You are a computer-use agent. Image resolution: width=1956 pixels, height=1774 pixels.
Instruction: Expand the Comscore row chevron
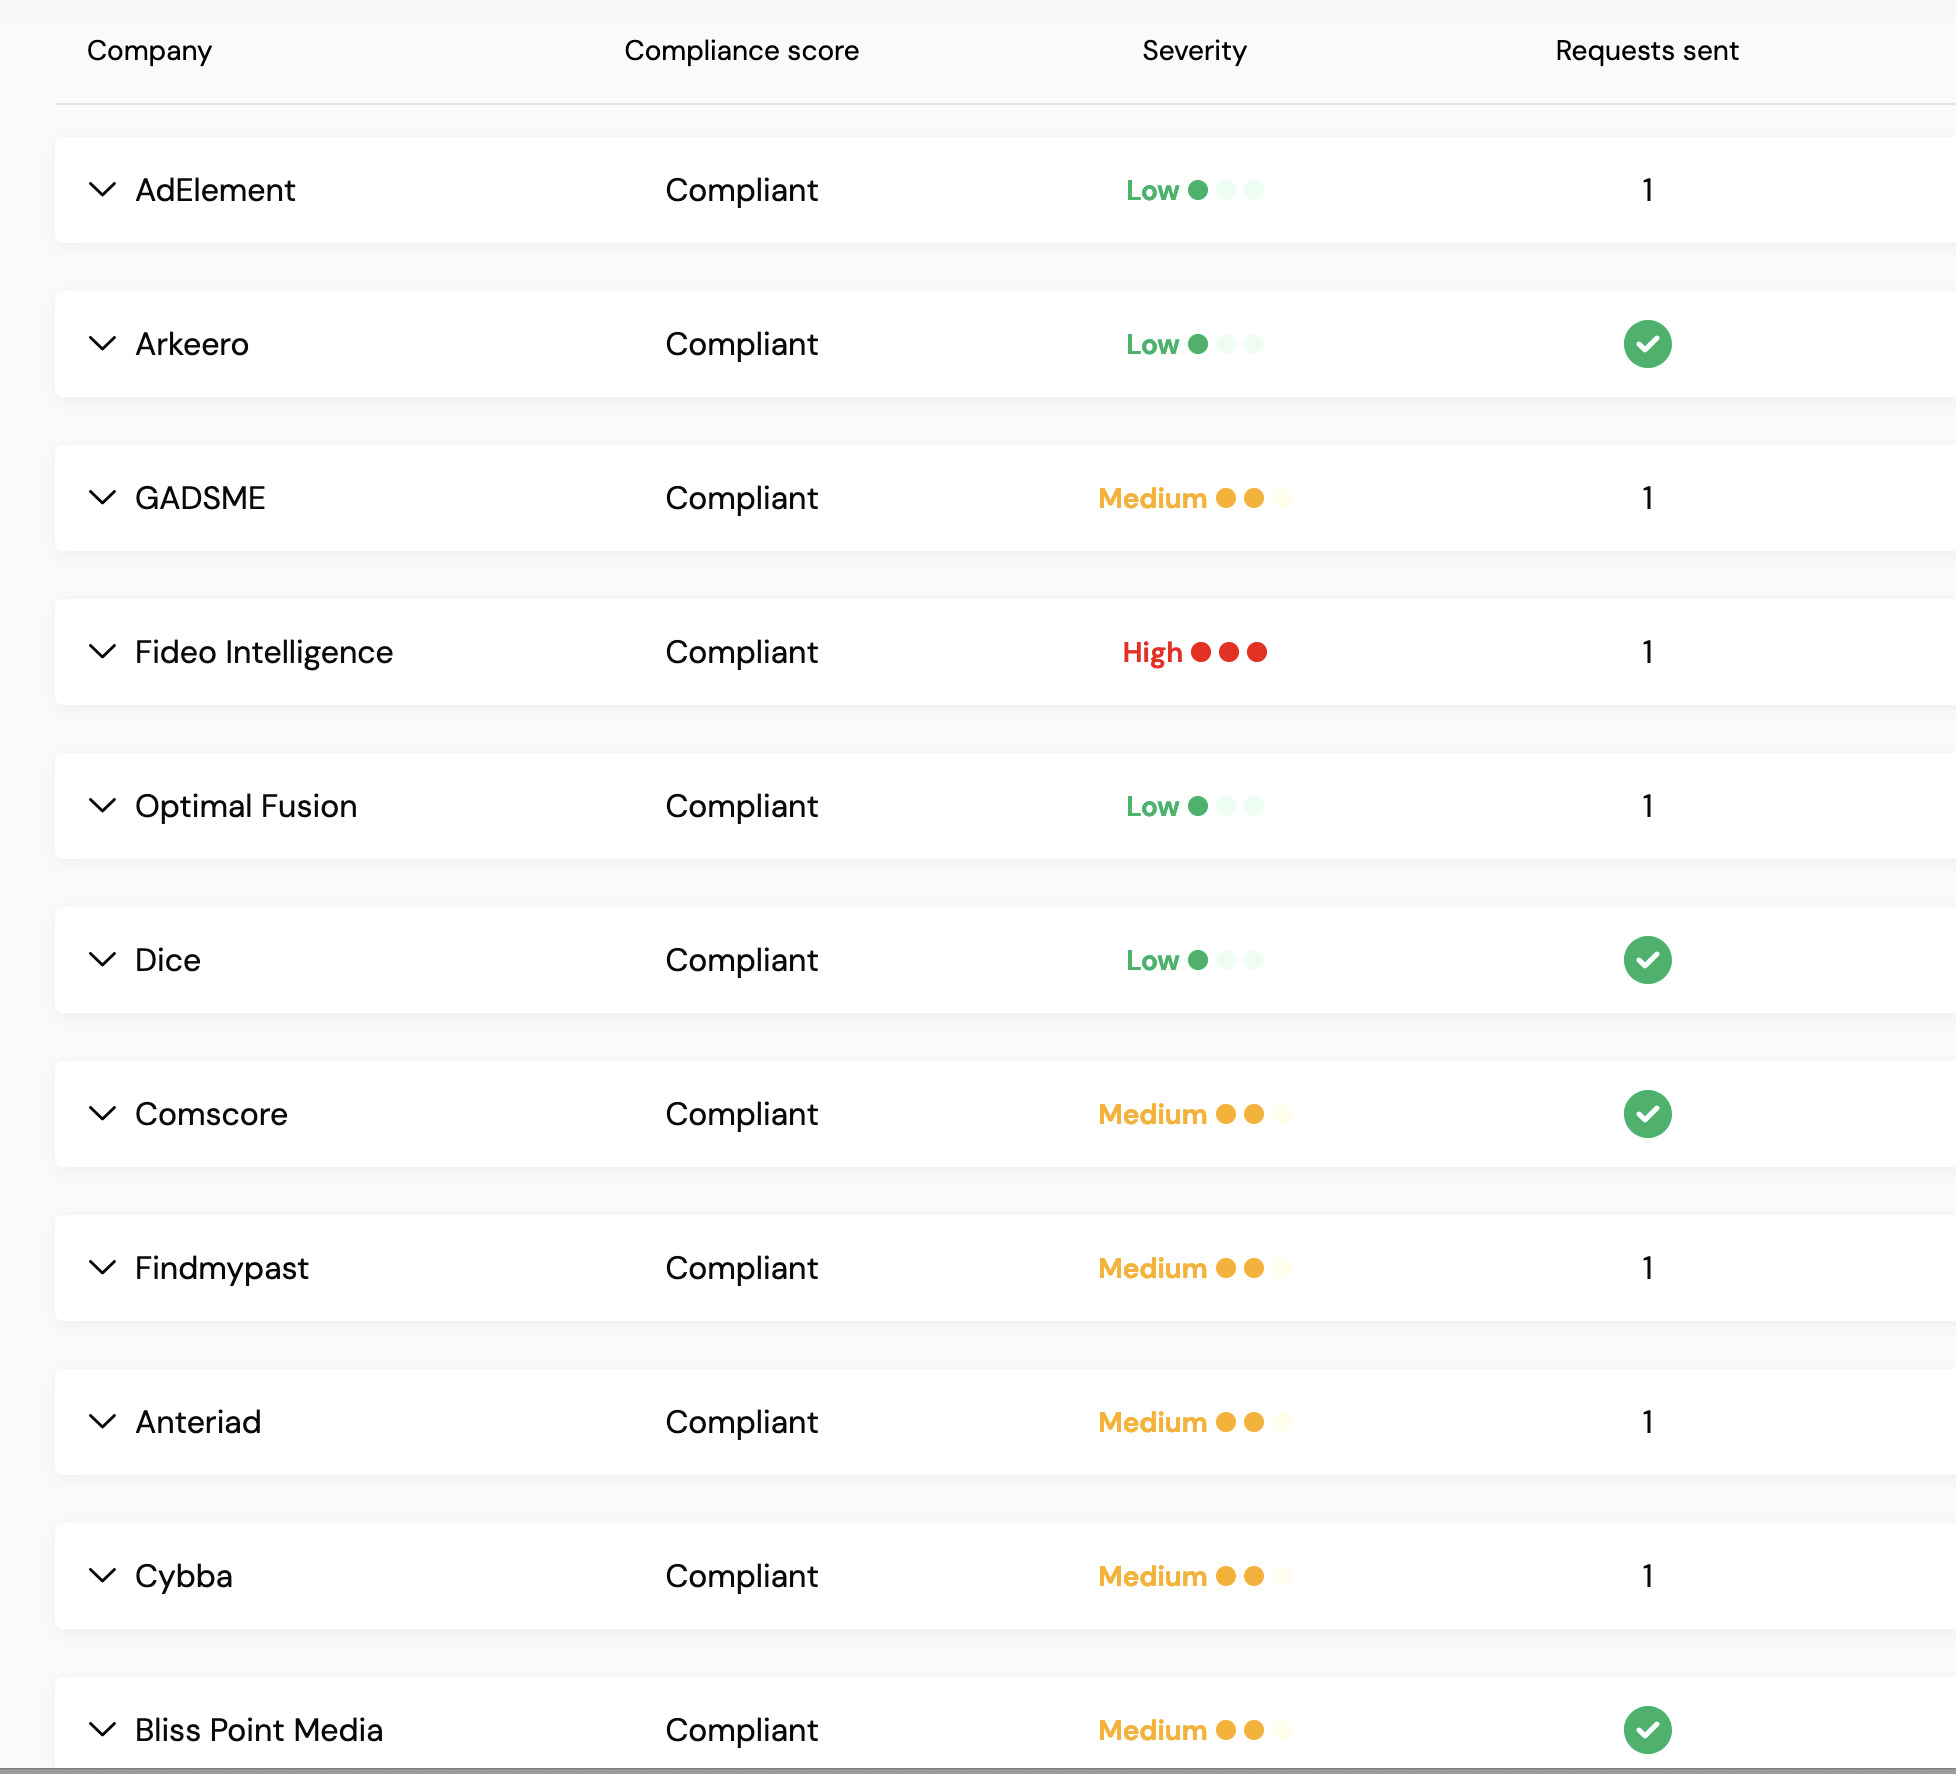102,1114
